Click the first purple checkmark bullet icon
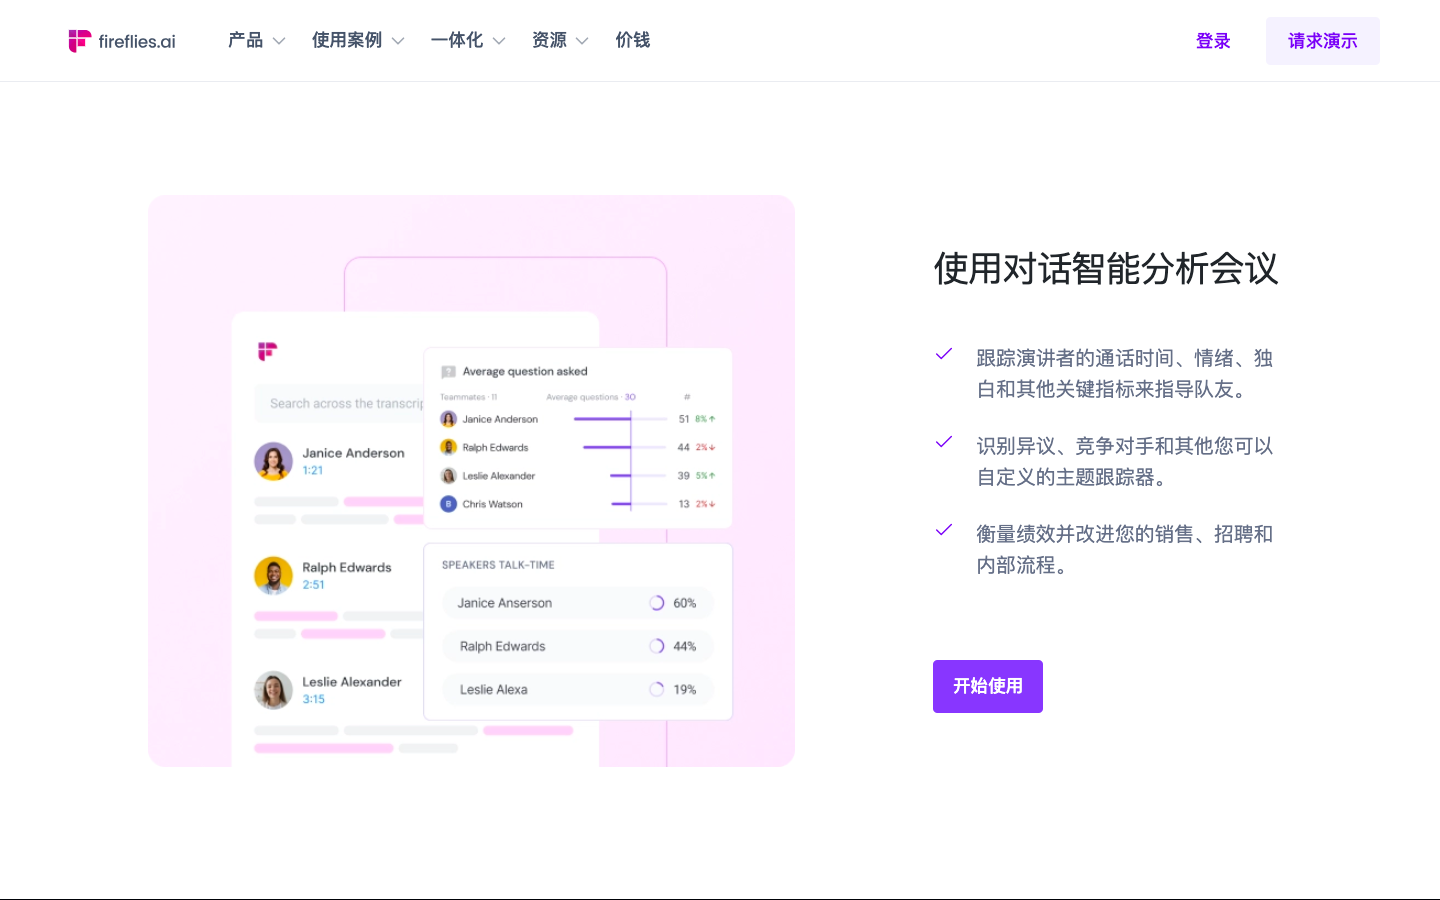 pos(943,354)
